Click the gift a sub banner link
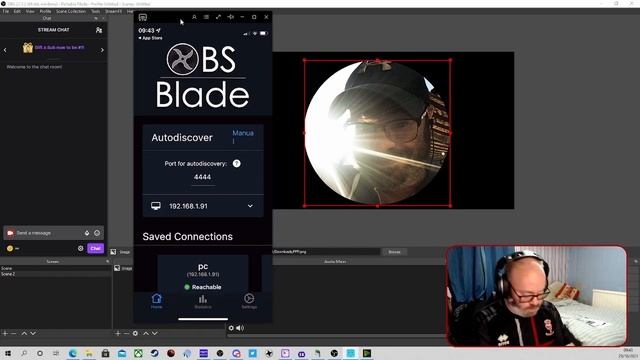Image resolution: width=640 pixels, height=360 pixels. [x=60, y=47]
